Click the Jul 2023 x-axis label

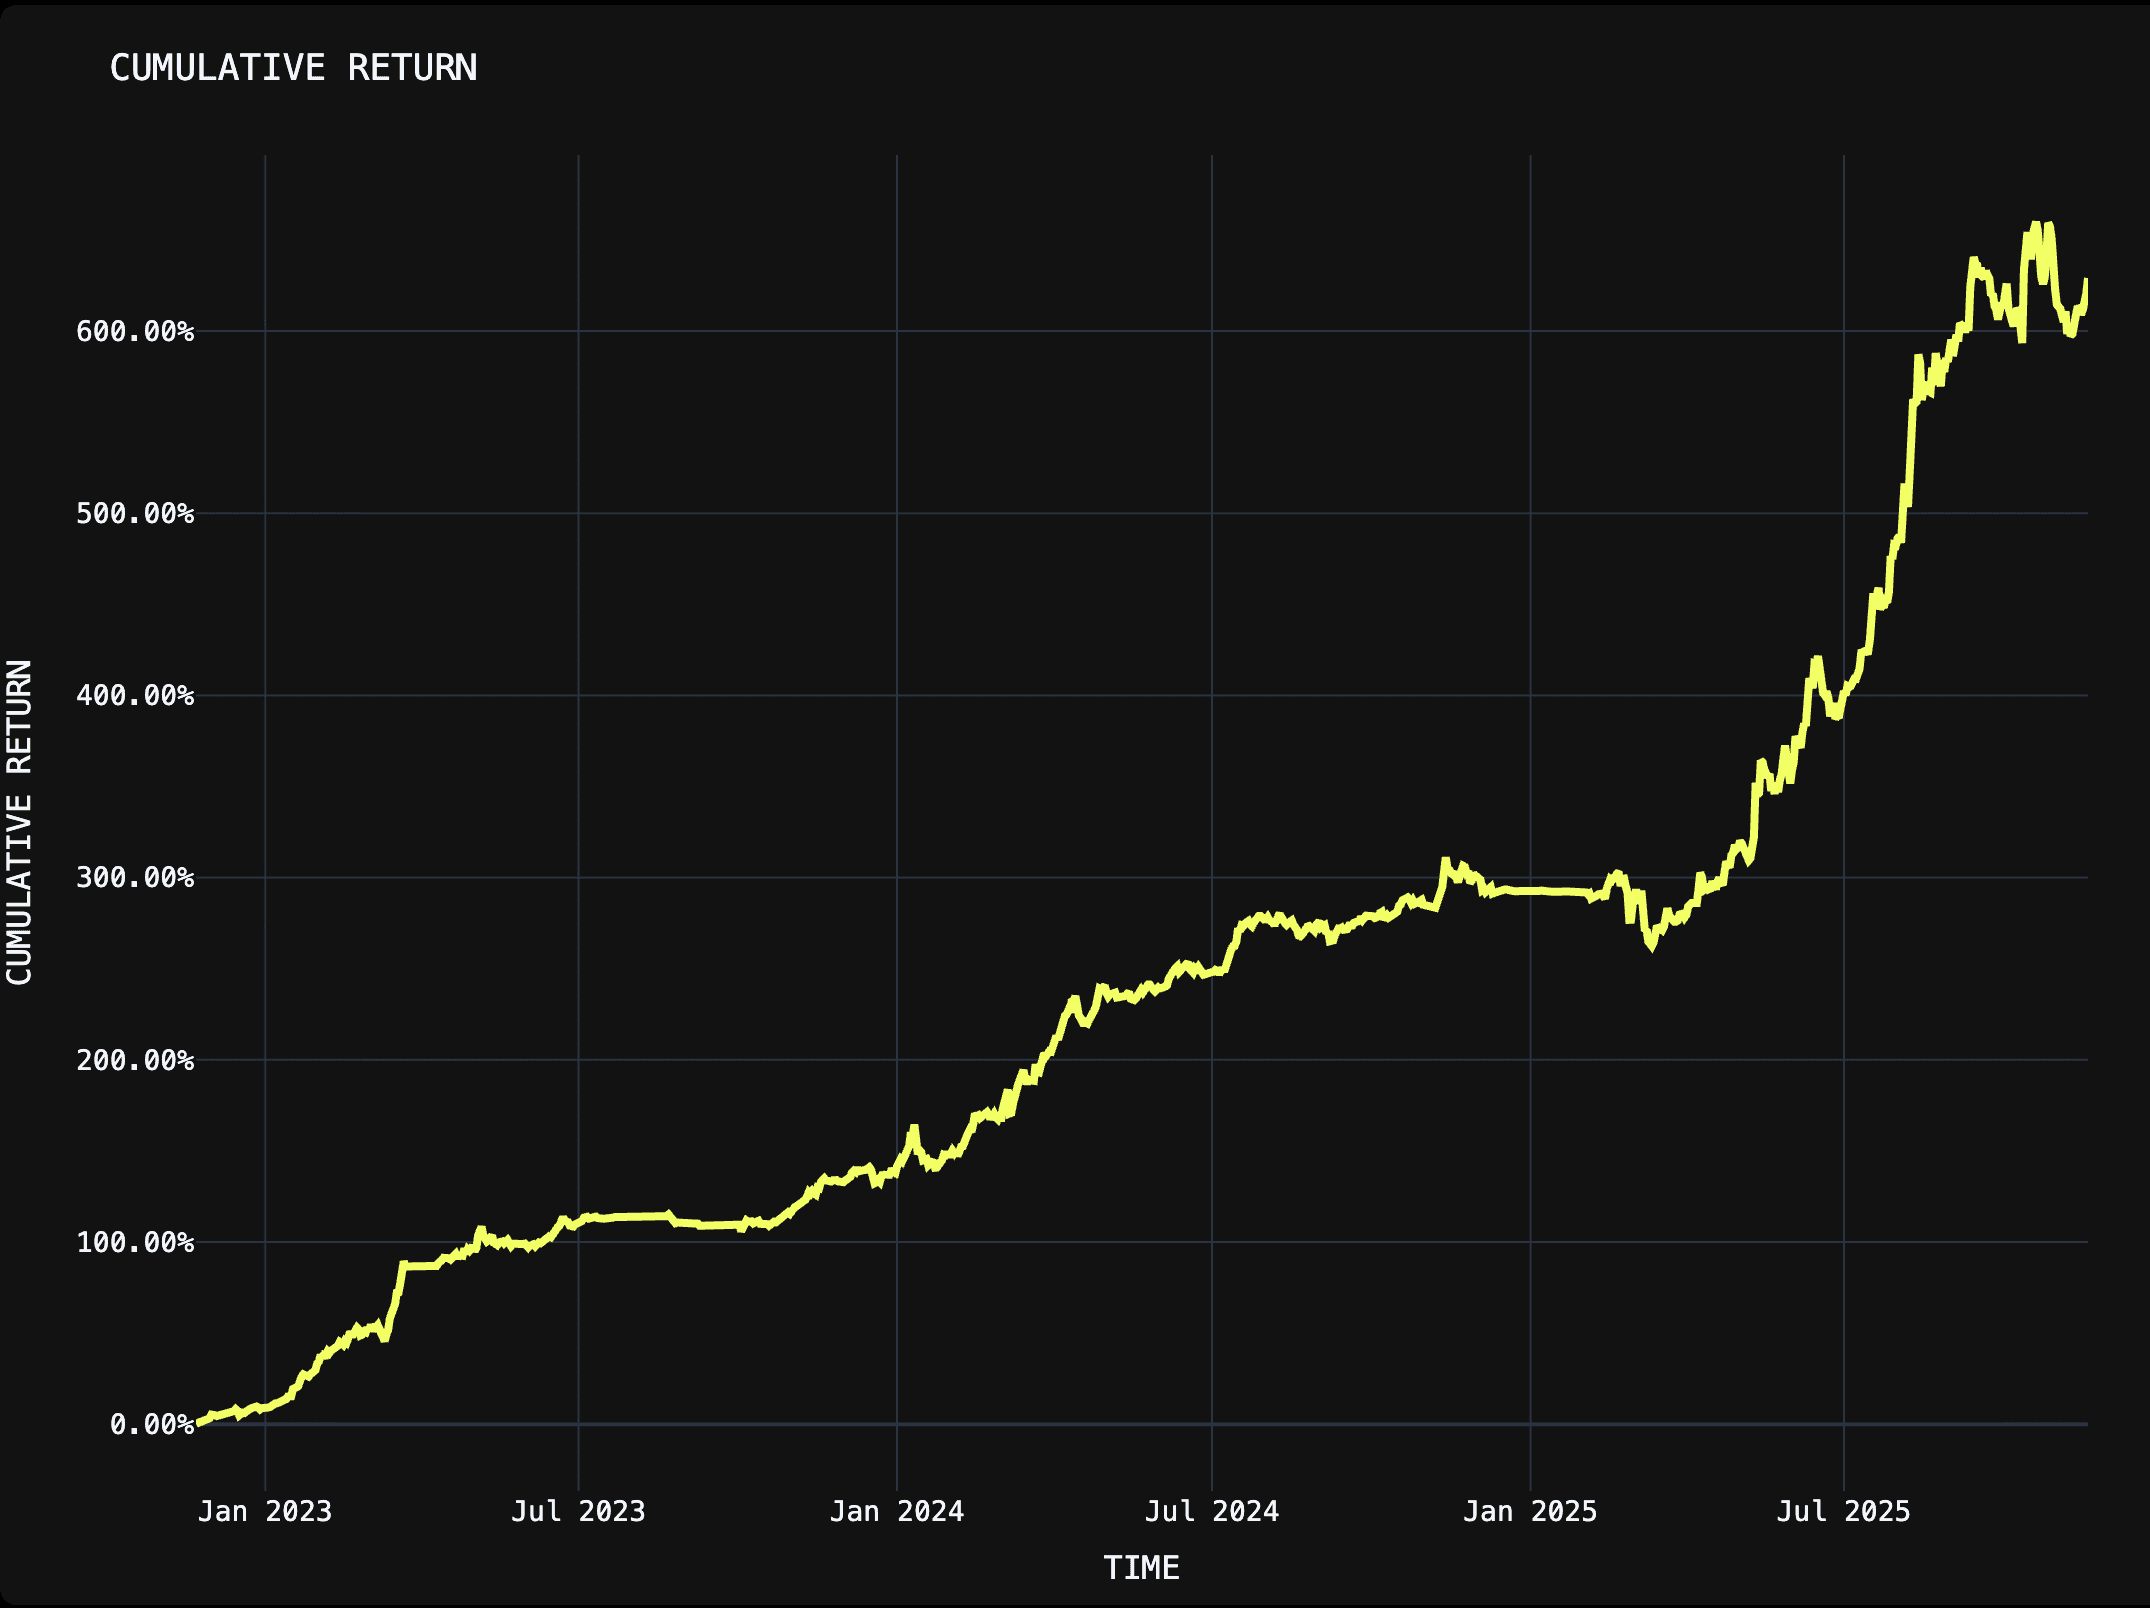pos(578,1511)
